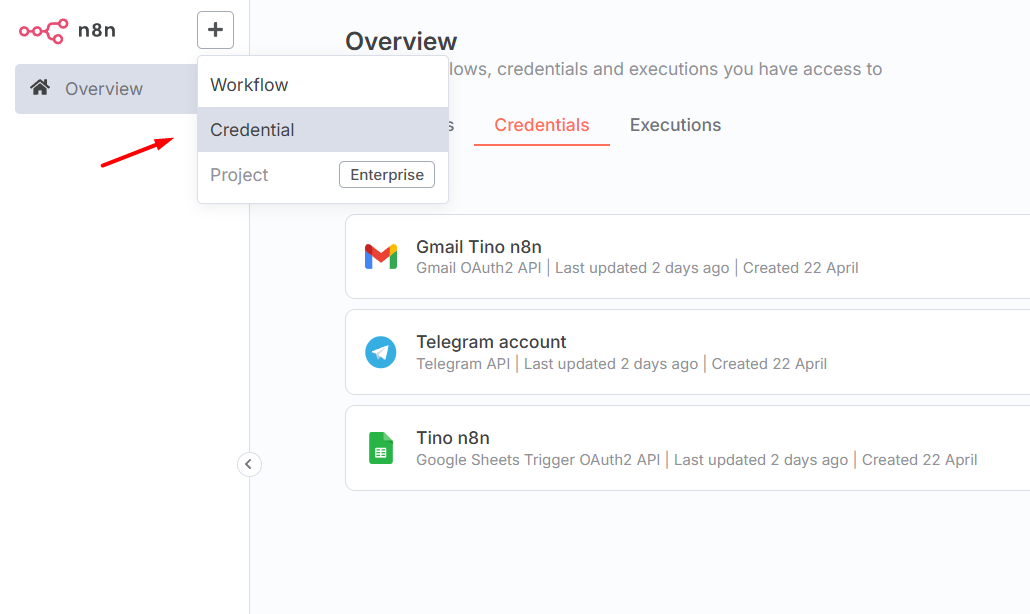Open the Tino n8n Google Sheets credential title
The height and width of the screenshot is (614, 1030).
pyautogui.click(x=453, y=438)
